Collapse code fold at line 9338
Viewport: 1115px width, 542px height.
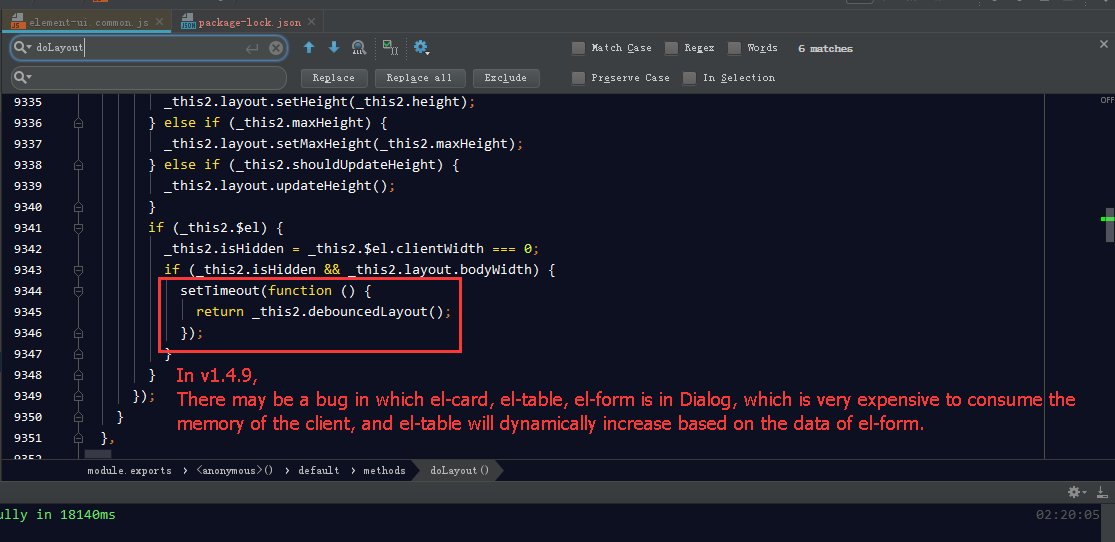pyautogui.click(x=78, y=165)
